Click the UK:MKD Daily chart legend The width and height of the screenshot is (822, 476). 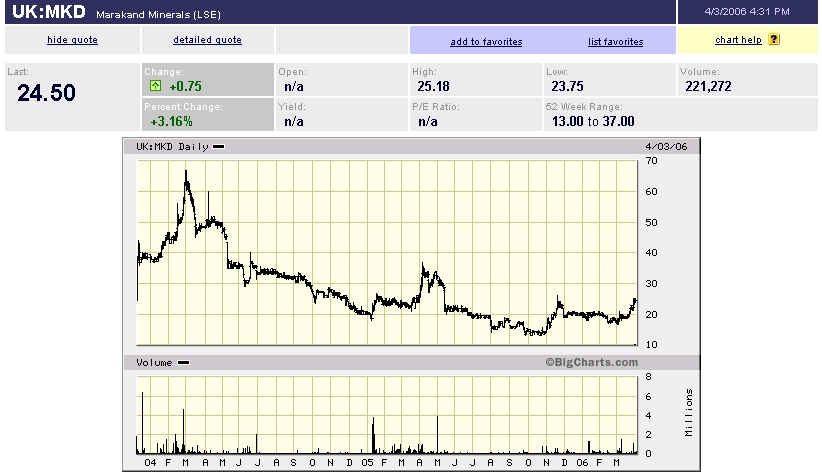click(180, 147)
